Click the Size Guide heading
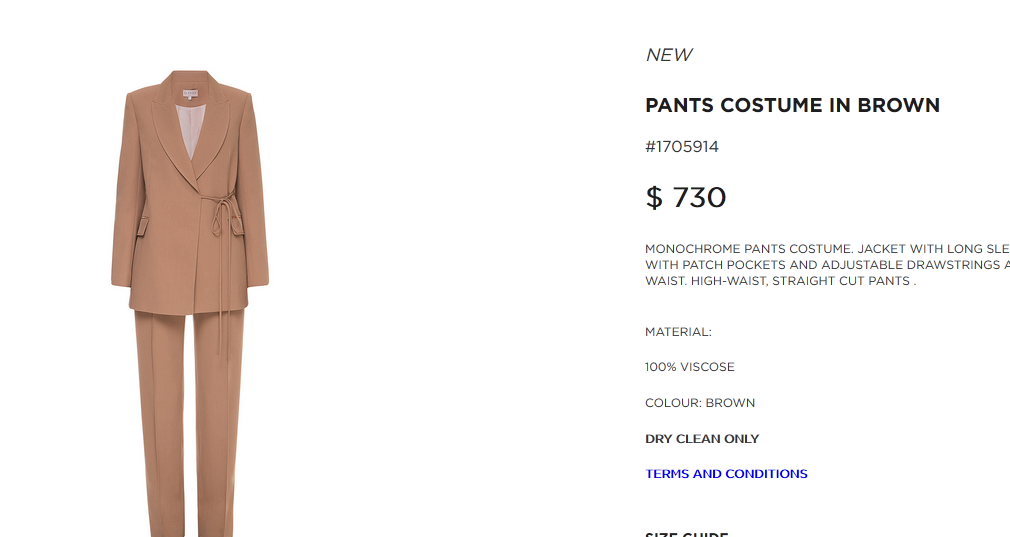This screenshot has width=1010, height=537. click(687, 534)
